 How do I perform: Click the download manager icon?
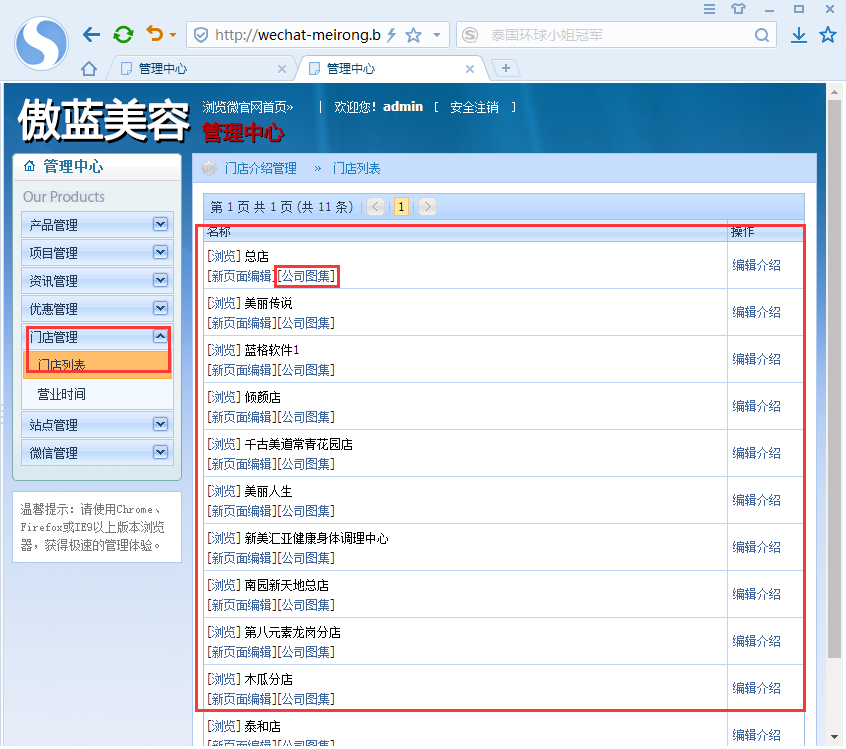pyautogui.click(x=798, y=33)
